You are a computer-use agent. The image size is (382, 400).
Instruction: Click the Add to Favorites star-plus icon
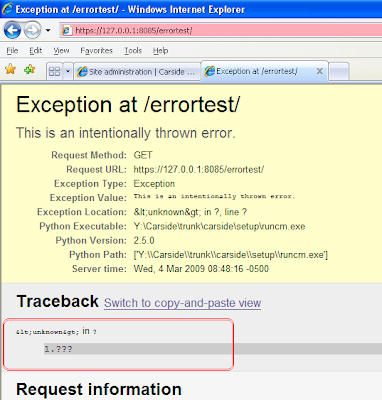[30, 69]
